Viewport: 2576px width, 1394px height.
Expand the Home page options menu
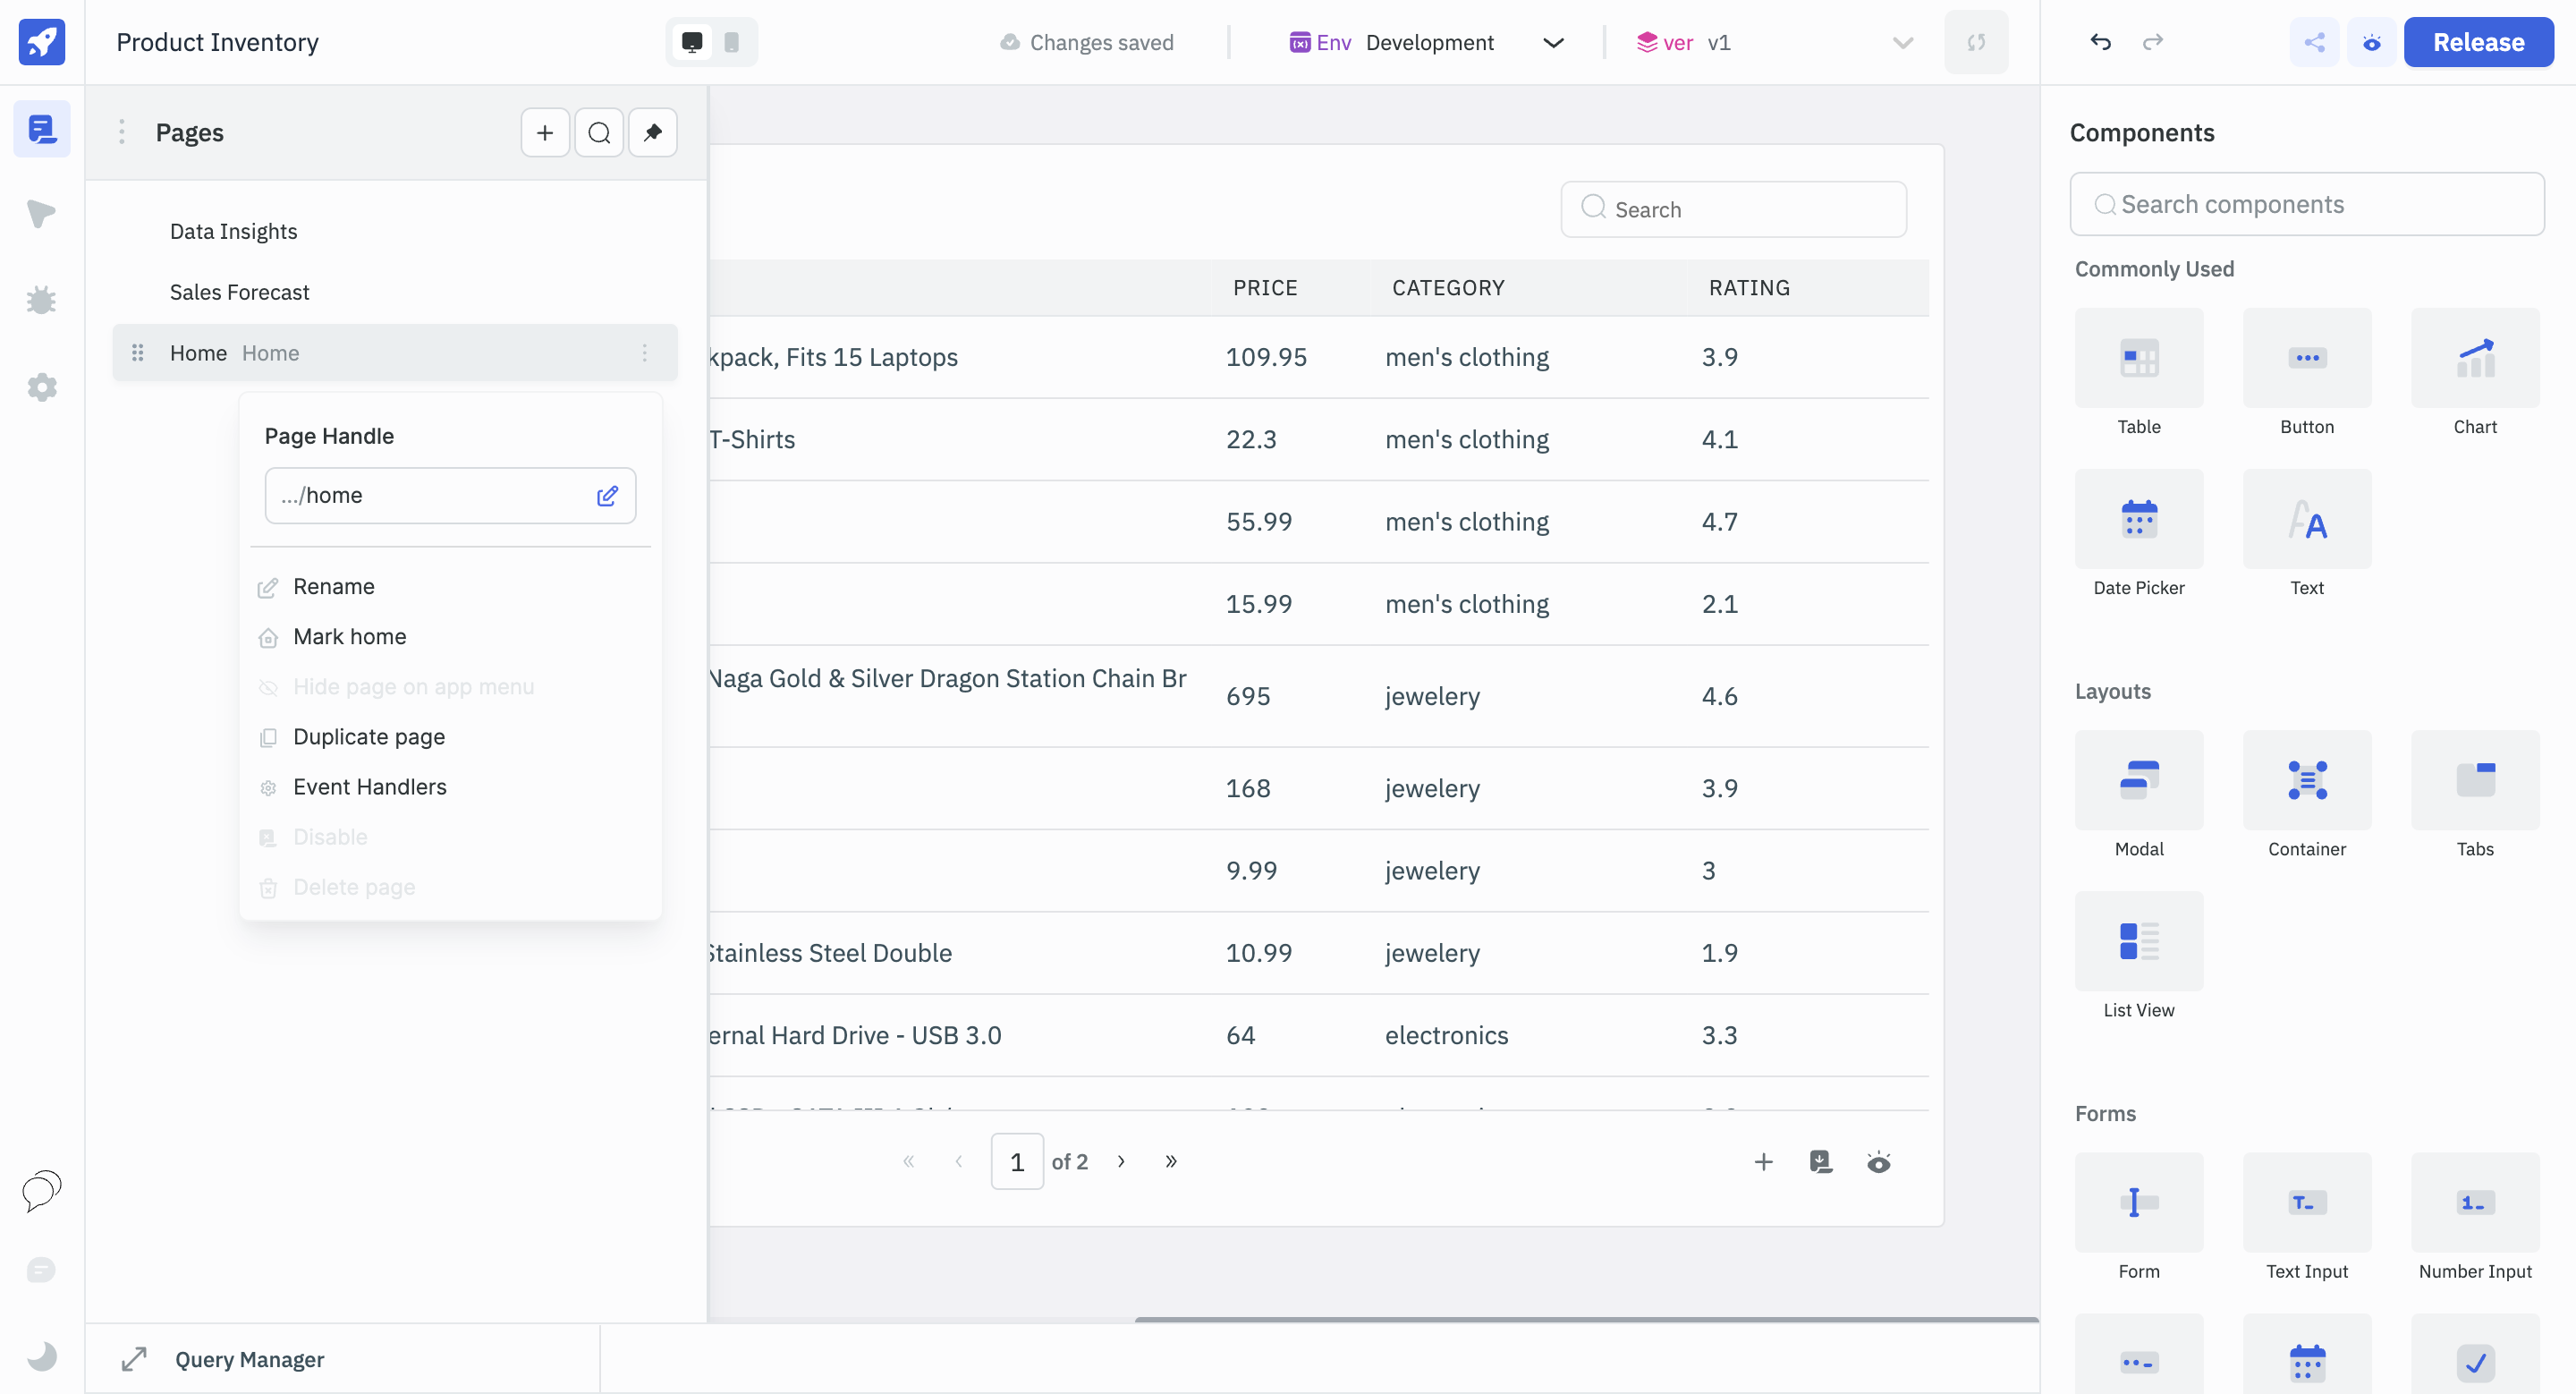tap(644, 353)
